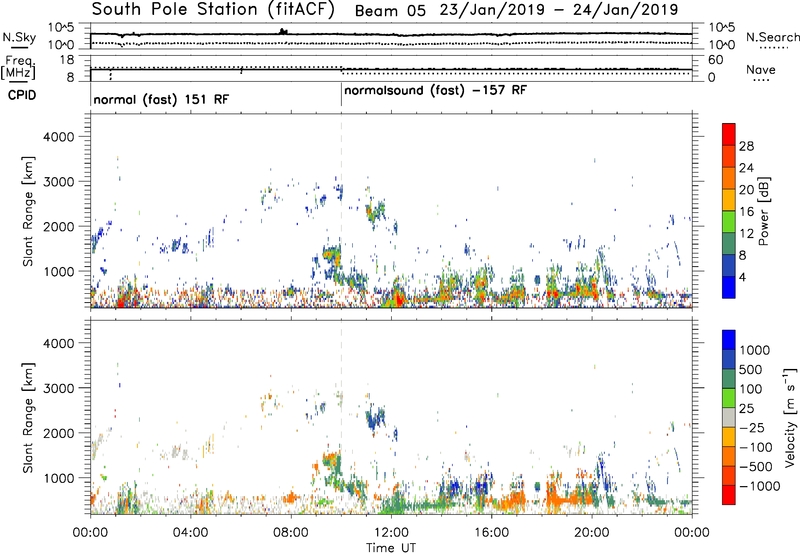
Task: Click the 'N.Sky' legend label
Action: coord(19,37)
